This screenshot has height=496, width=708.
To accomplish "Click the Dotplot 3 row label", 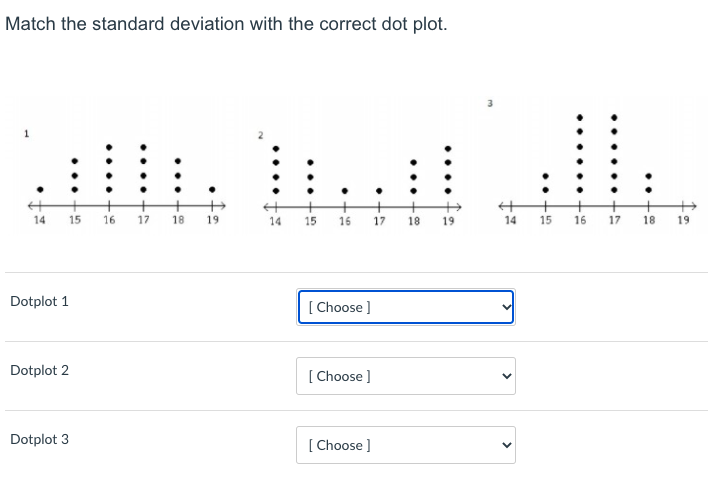I will point(39,439).
